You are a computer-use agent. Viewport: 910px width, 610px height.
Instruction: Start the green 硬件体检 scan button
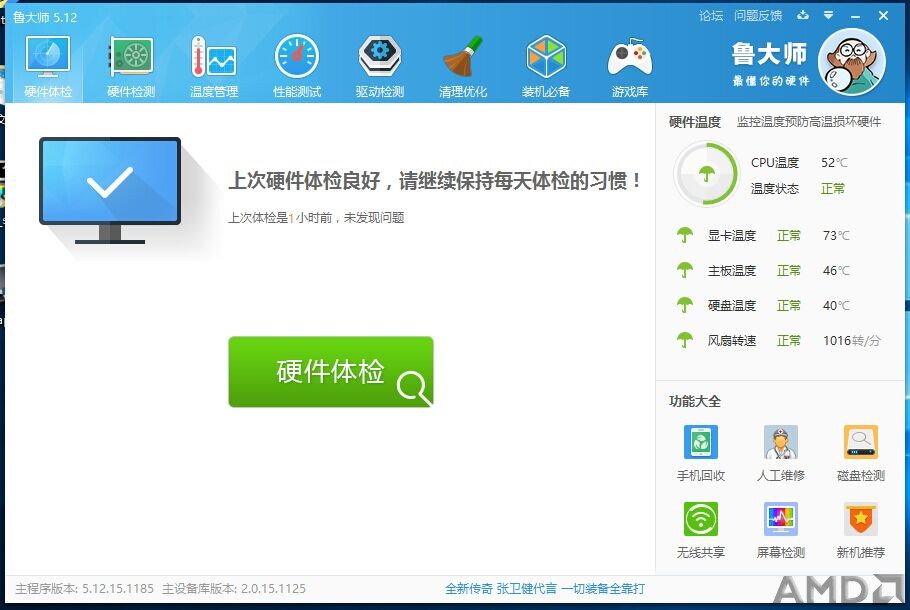(331, 371)
